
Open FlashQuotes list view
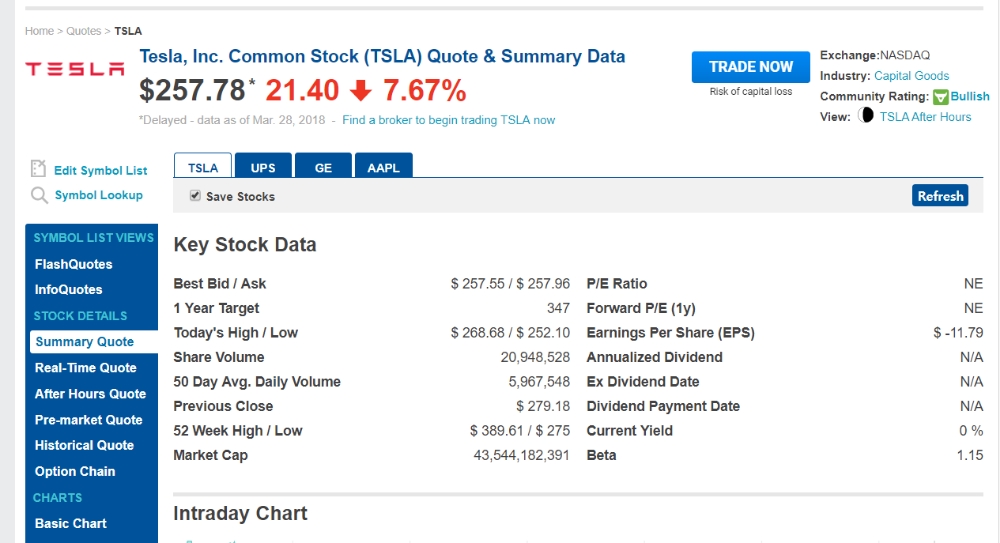(x=74, y=264)
